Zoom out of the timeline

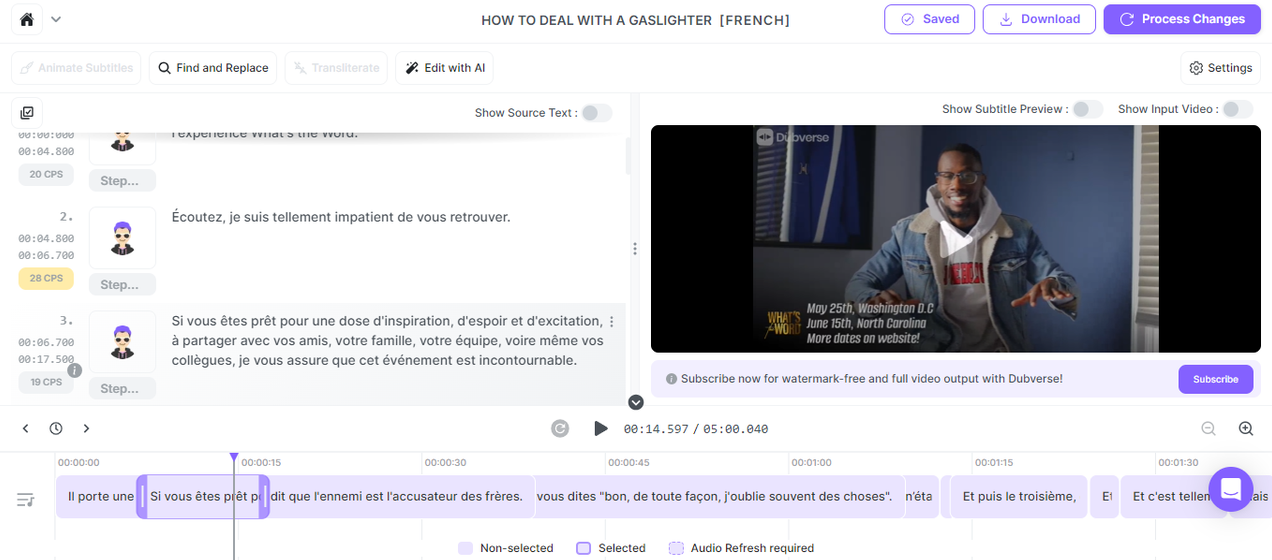(1208, 429)
